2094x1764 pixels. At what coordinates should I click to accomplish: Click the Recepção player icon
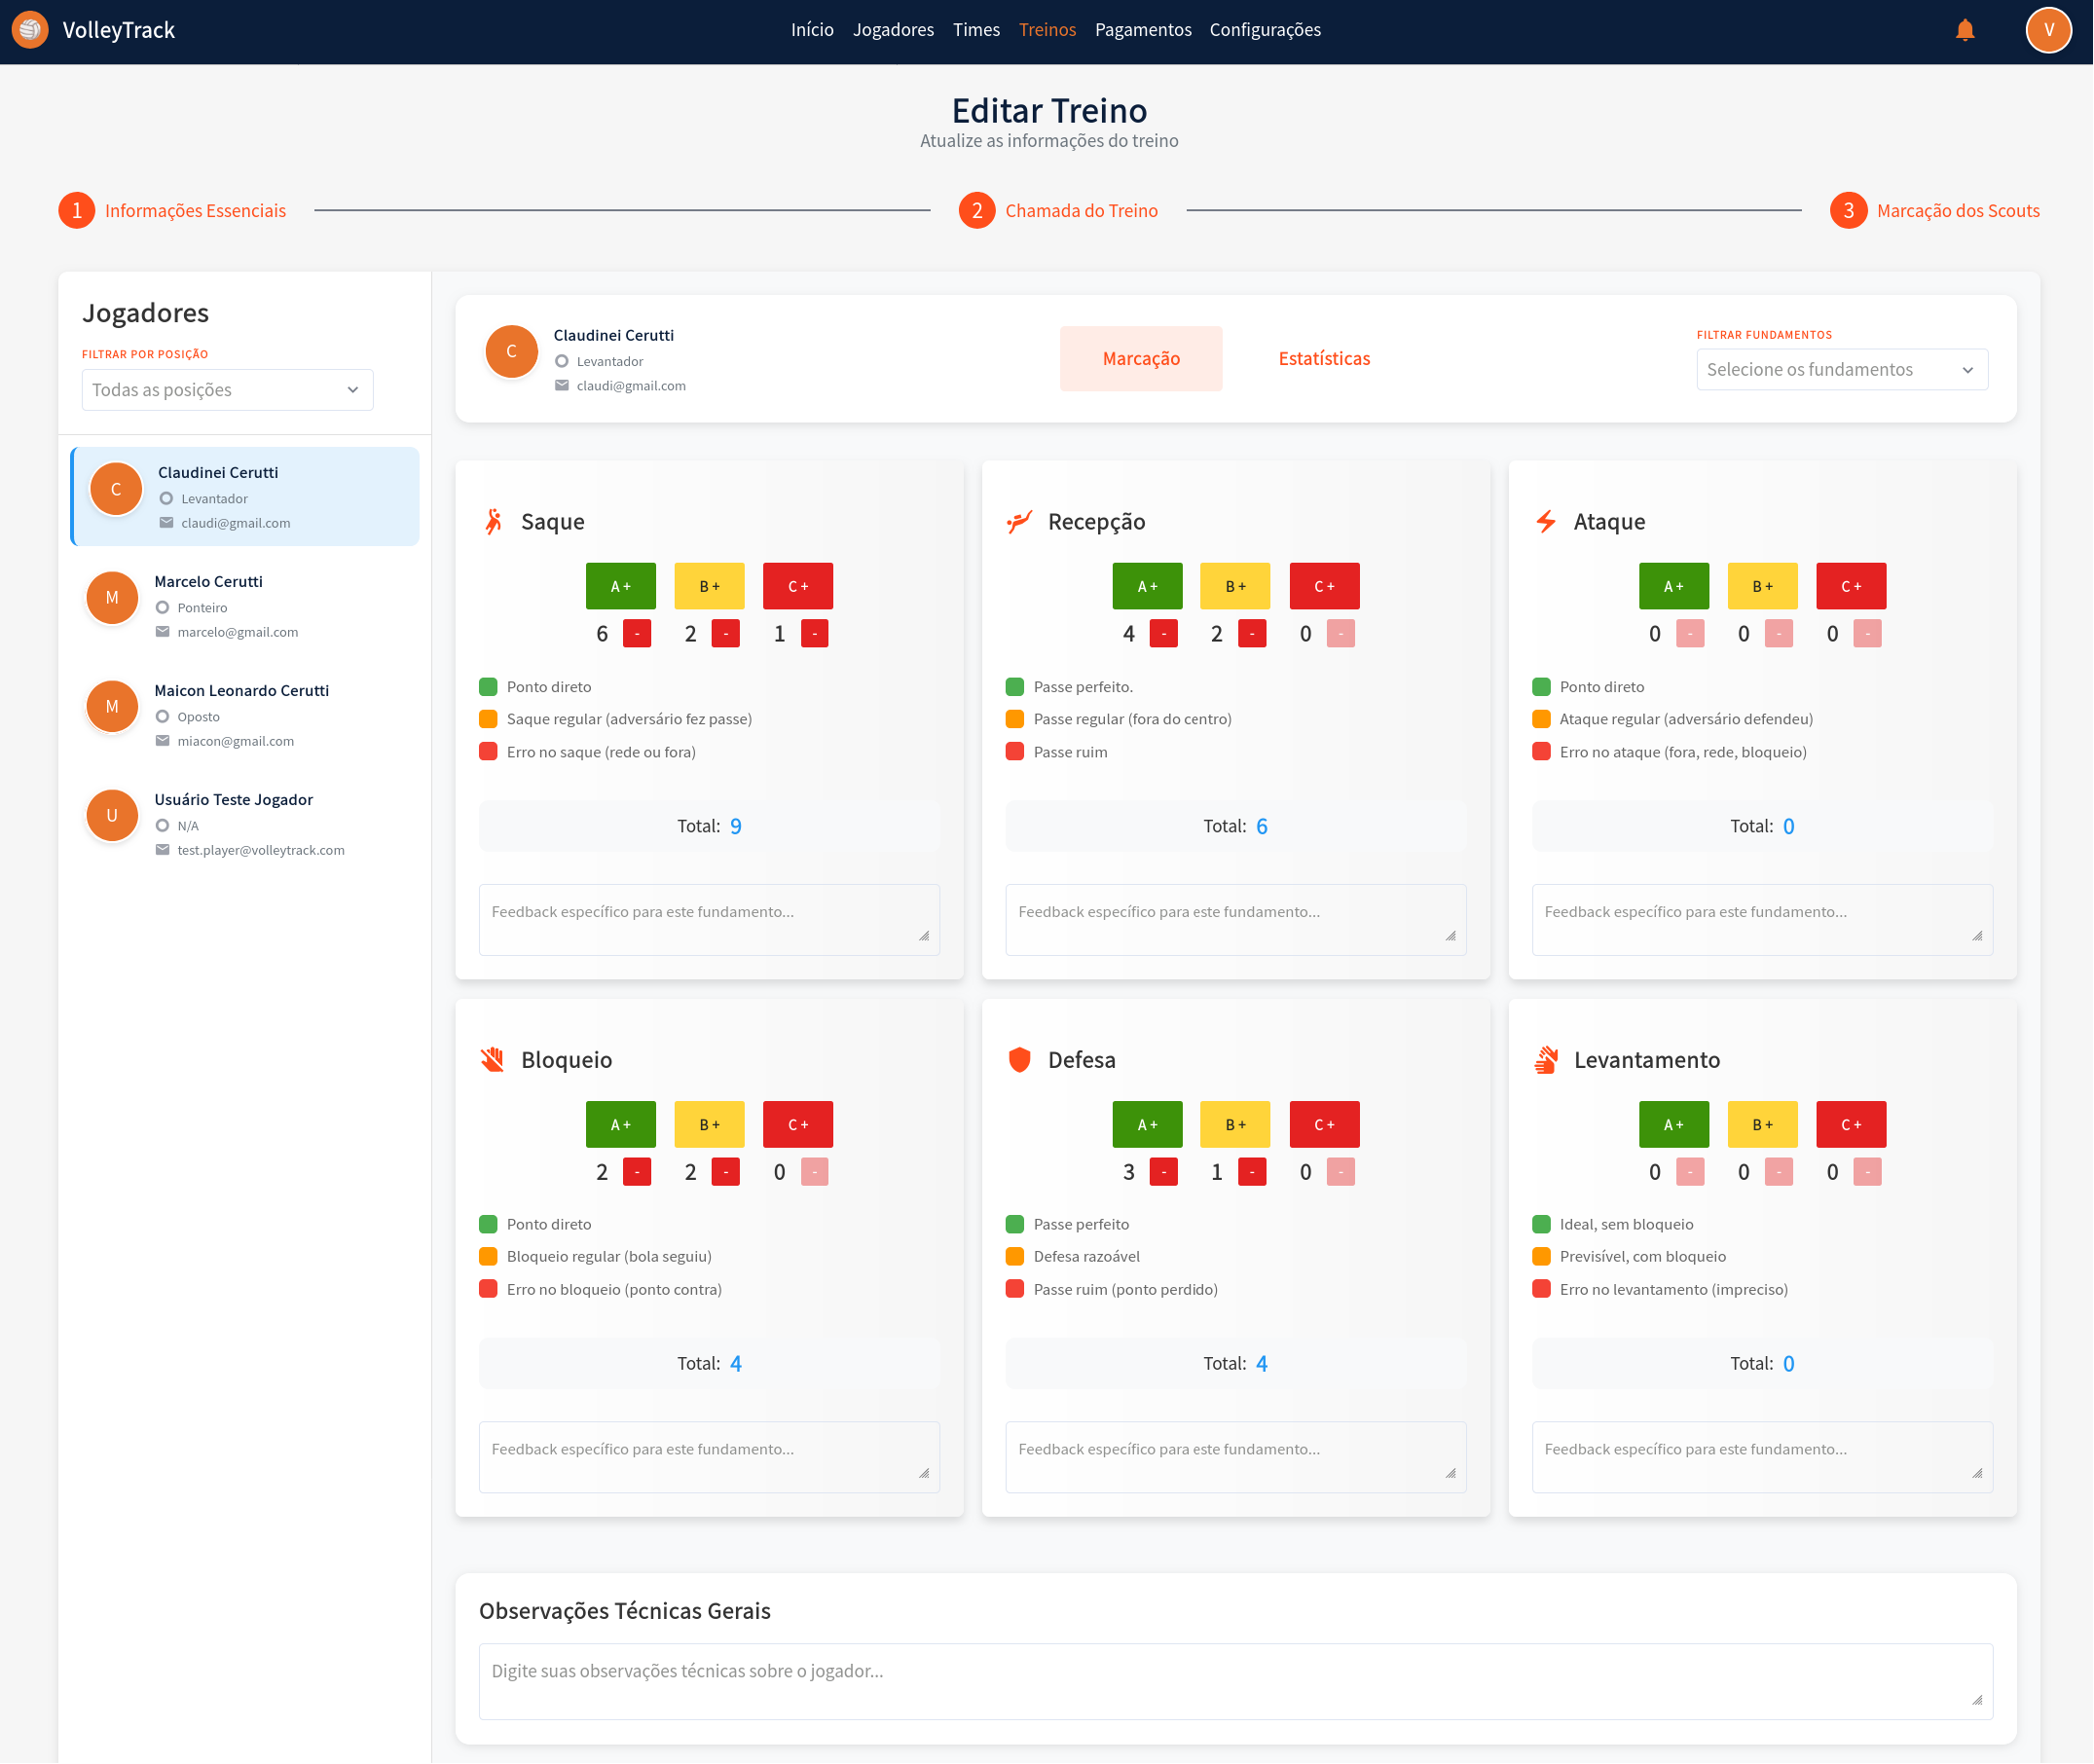pyautogui.click(x=1019, y=521)
